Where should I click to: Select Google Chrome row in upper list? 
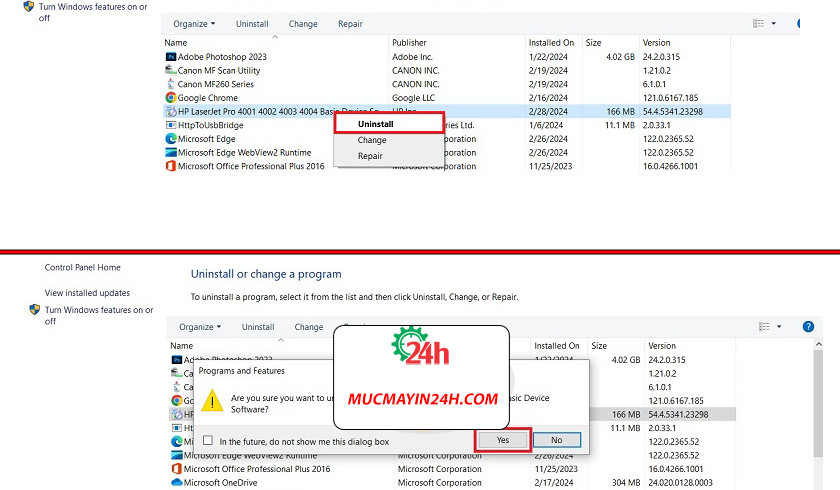point(446,97)
